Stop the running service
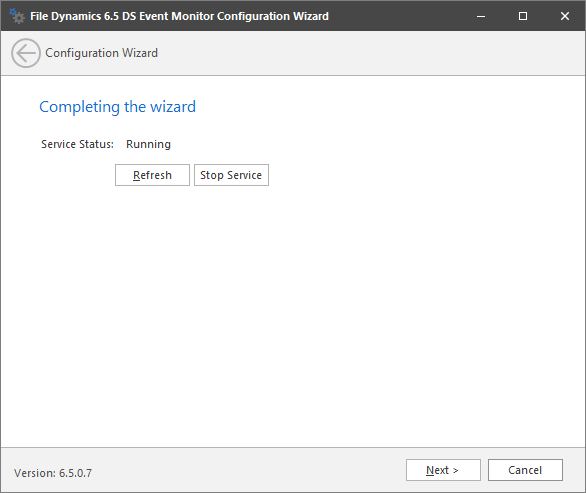Screen dimensions: 586x493 click(x=231, y=175)
